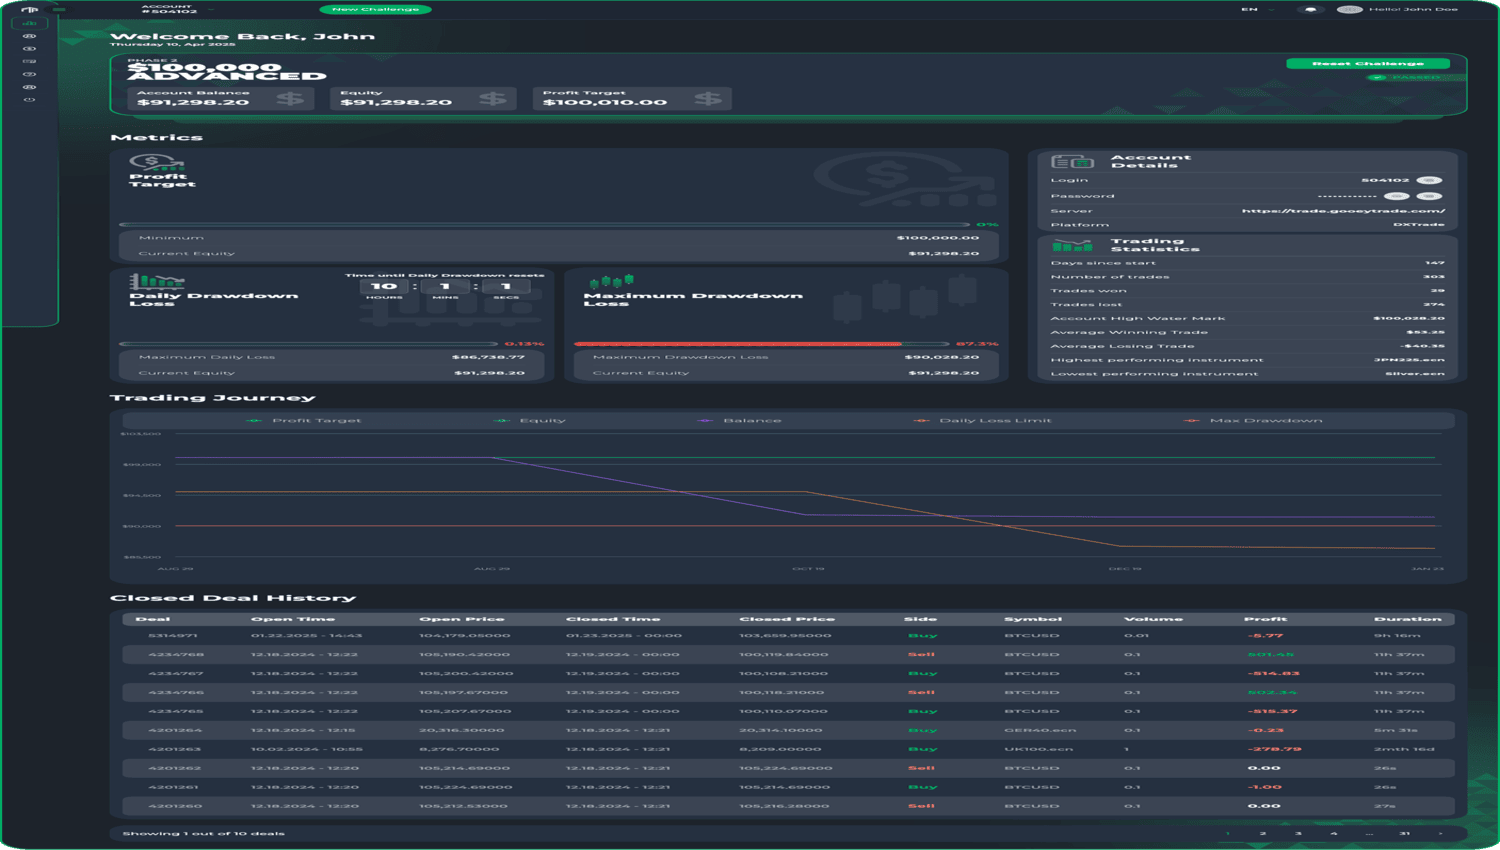Click the Reset Challenge button

click(x=1367, y=63)
